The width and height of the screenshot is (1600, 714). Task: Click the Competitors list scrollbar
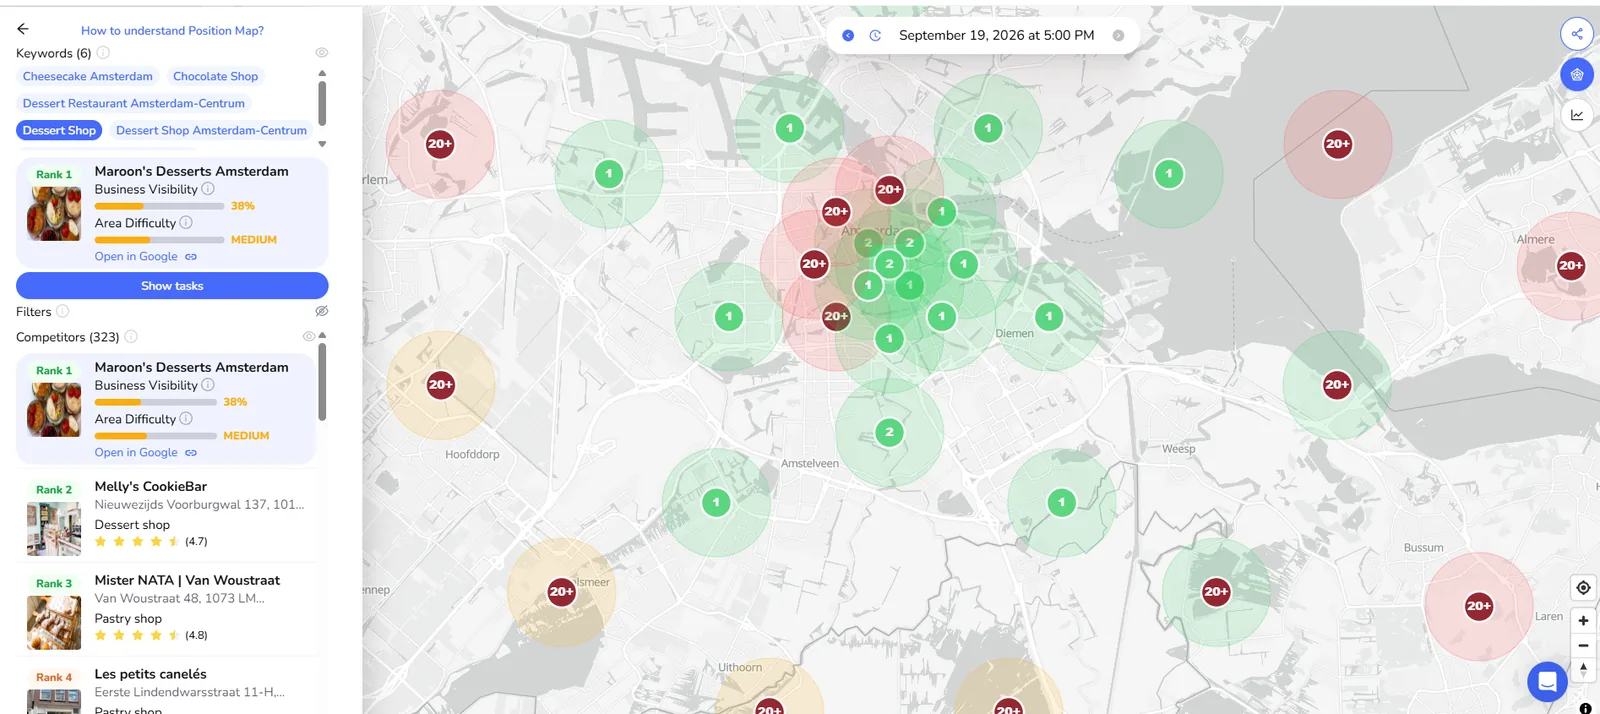[322, 383]
